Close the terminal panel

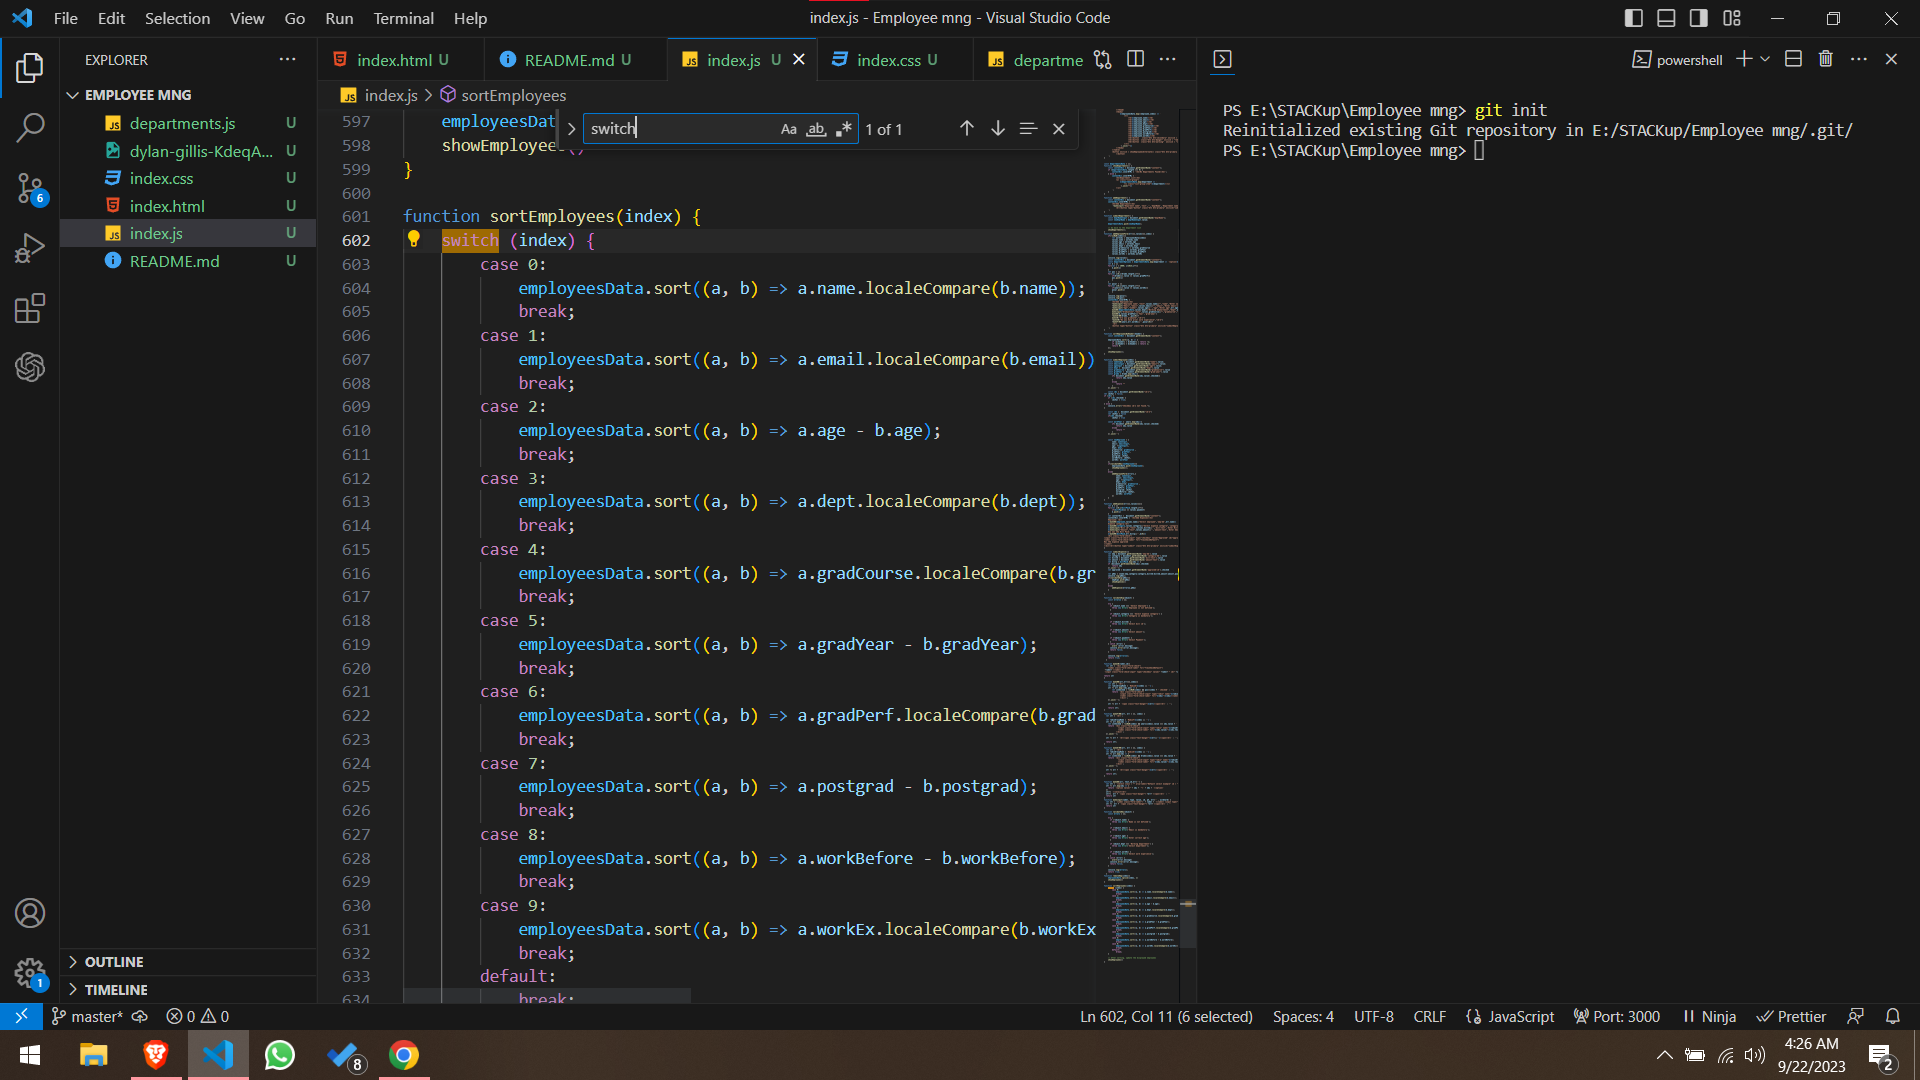[1891, 60]
